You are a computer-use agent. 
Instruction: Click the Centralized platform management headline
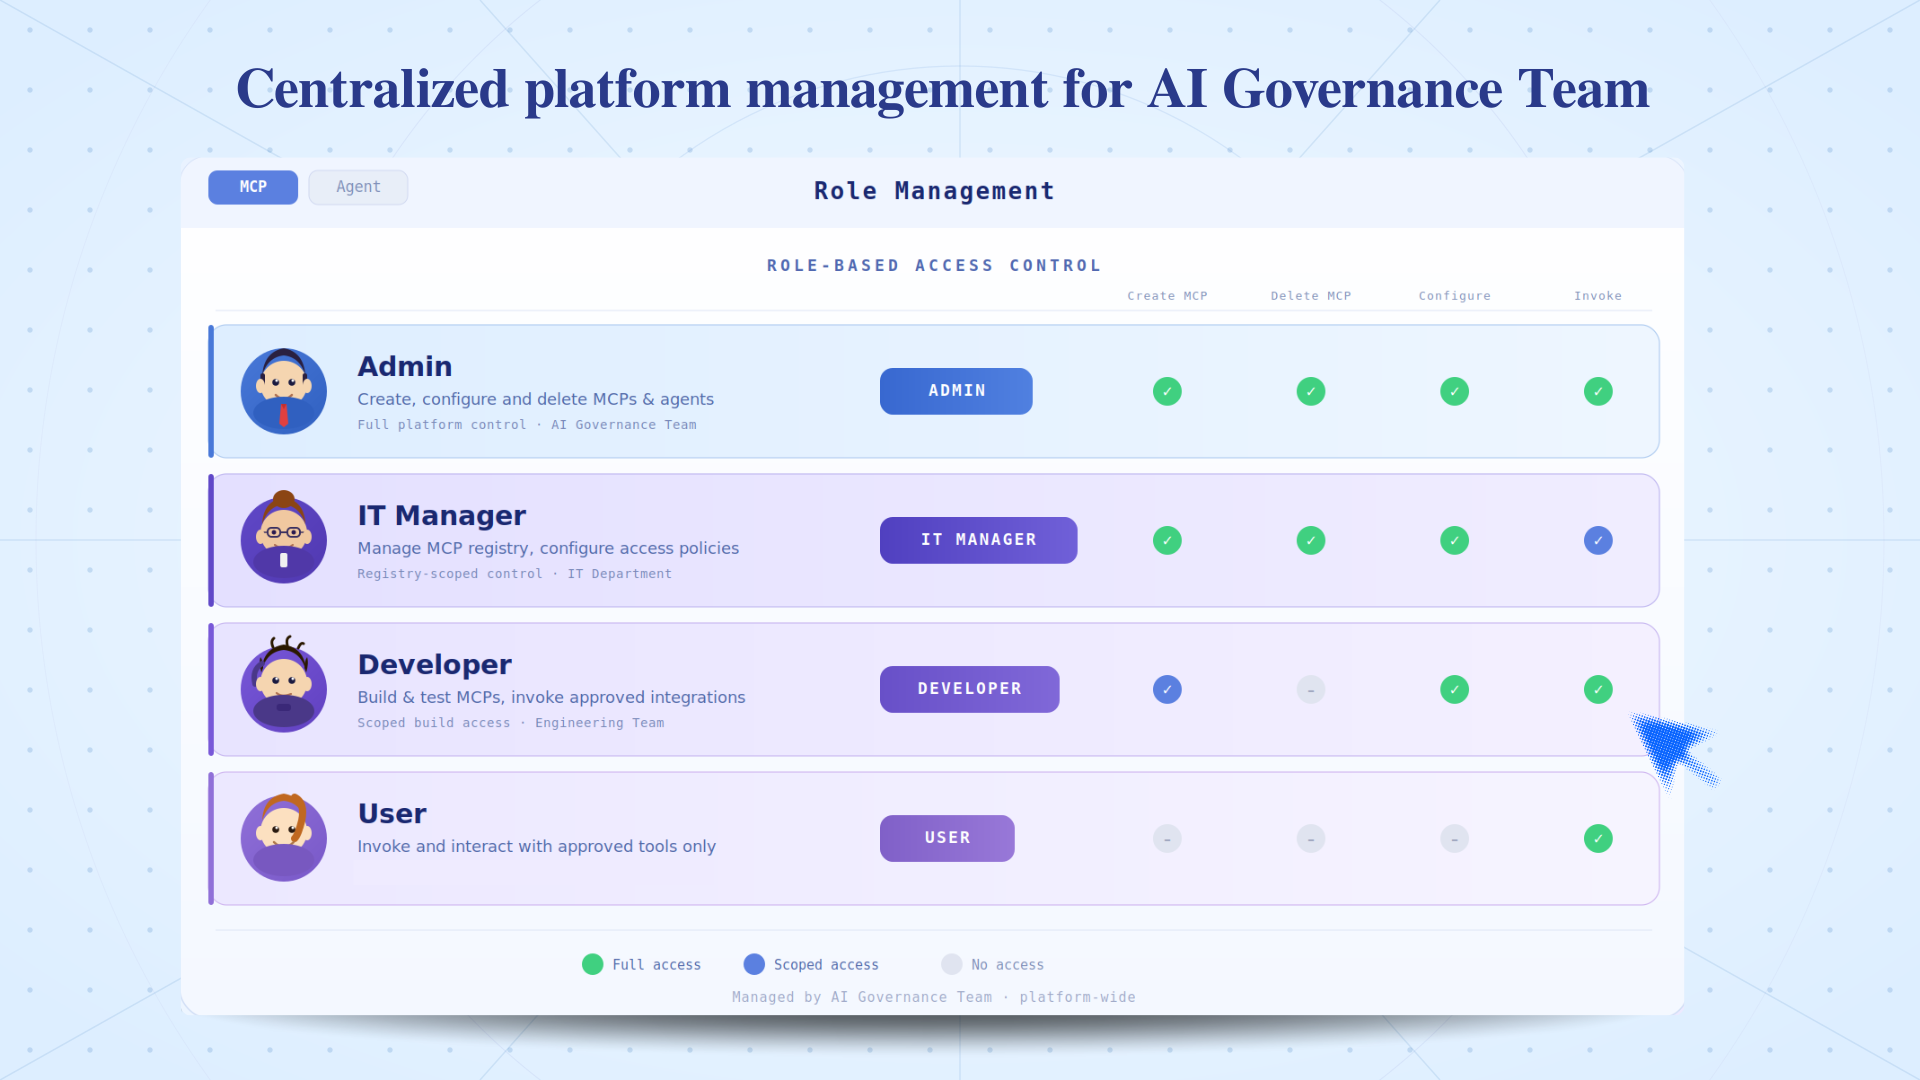942,89
